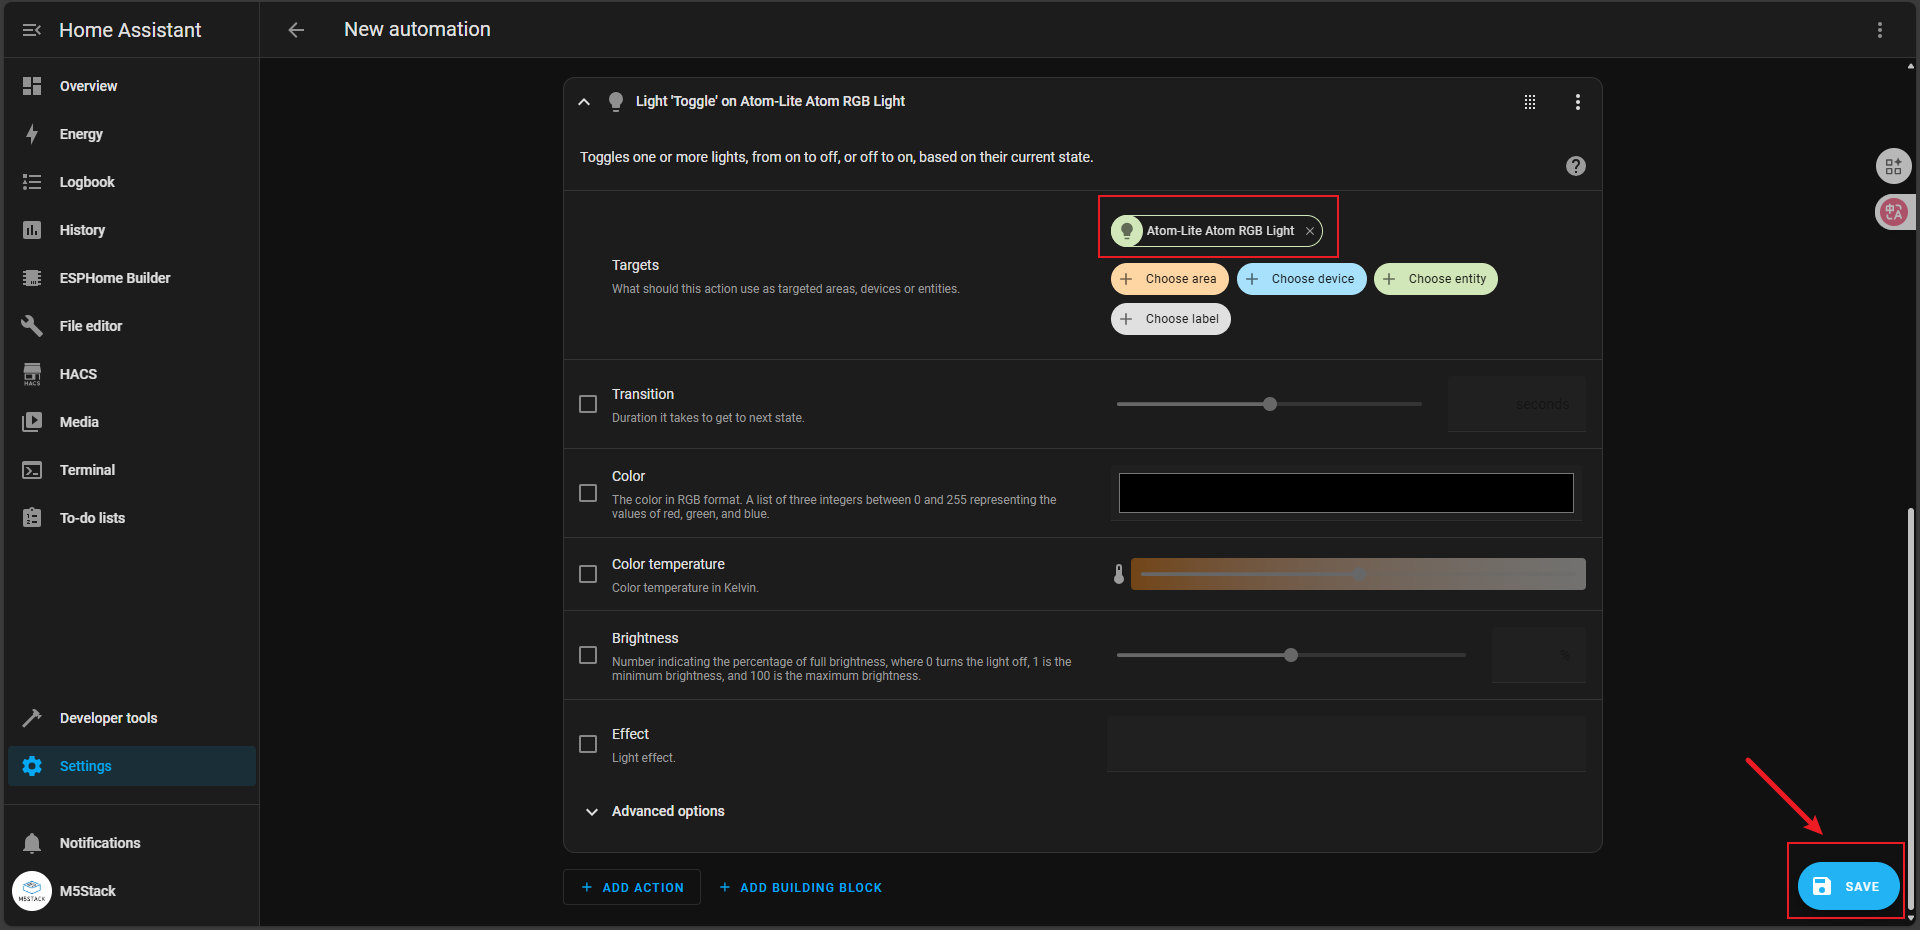Click the Add Action button
The height and width of the screenshot is (930, 1920).
tap(632, 888)
